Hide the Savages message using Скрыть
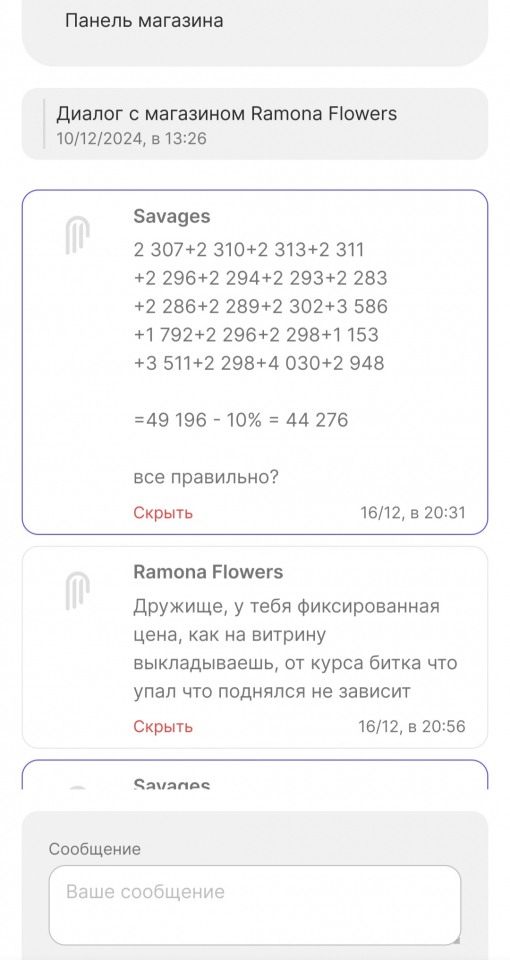Viewport: 510px width, 960px height. click(163, 512)
